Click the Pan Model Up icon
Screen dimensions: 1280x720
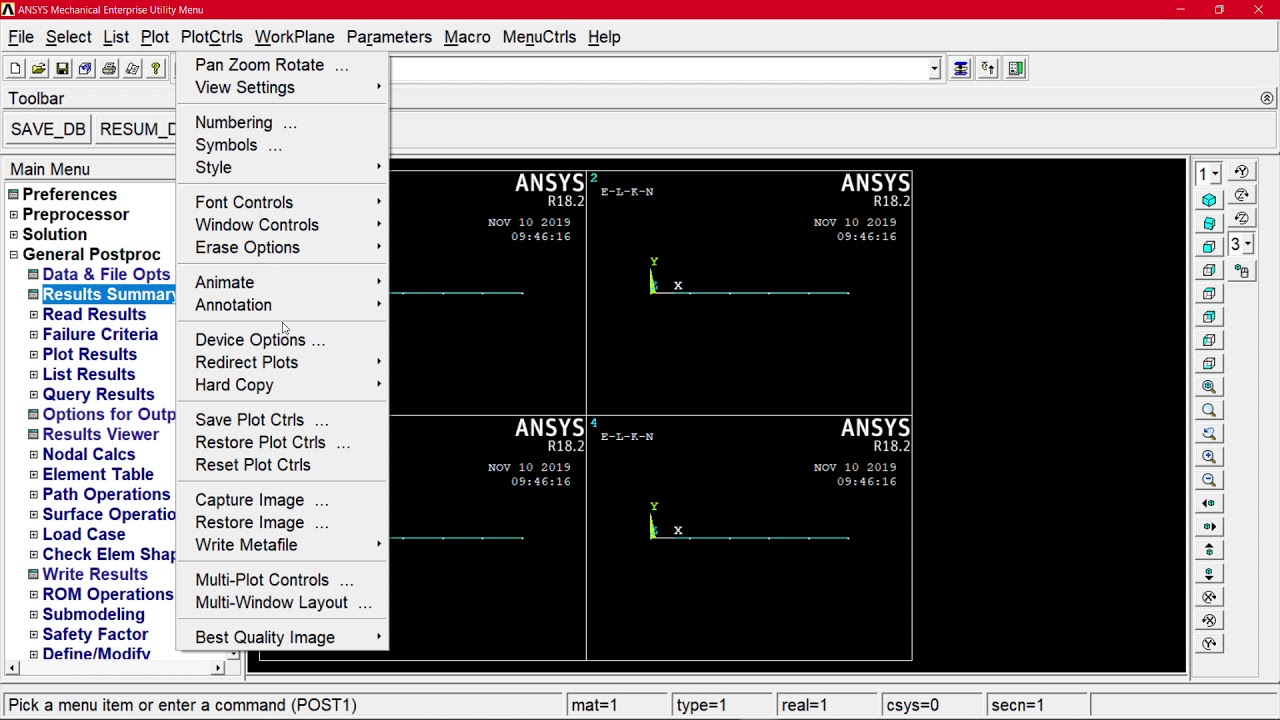1209,550
